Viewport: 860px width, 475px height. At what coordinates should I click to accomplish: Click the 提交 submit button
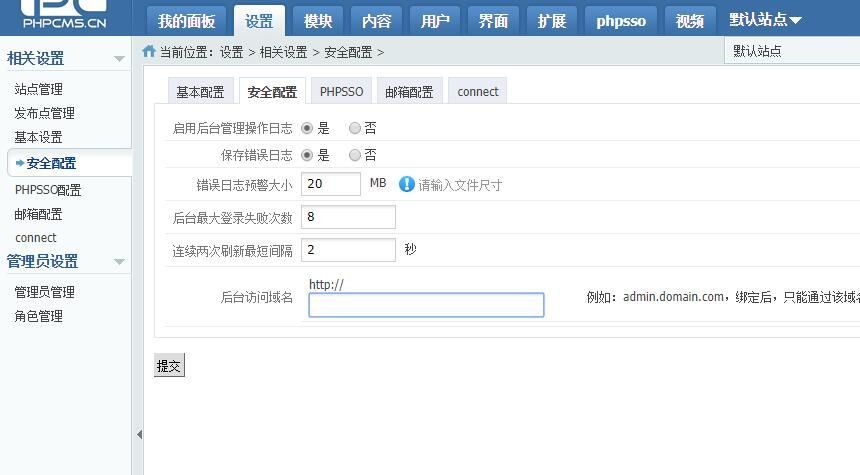pos(169,366)
